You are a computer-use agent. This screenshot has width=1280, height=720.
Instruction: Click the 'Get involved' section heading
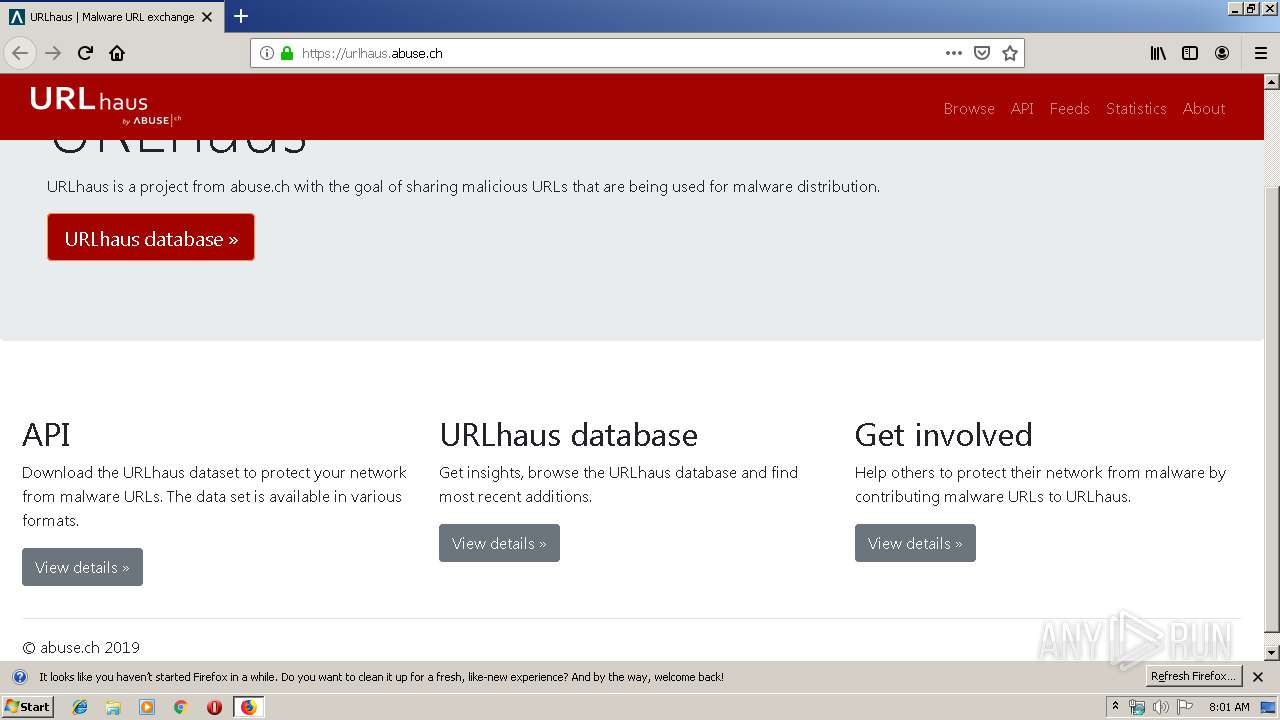pos(943,435)
